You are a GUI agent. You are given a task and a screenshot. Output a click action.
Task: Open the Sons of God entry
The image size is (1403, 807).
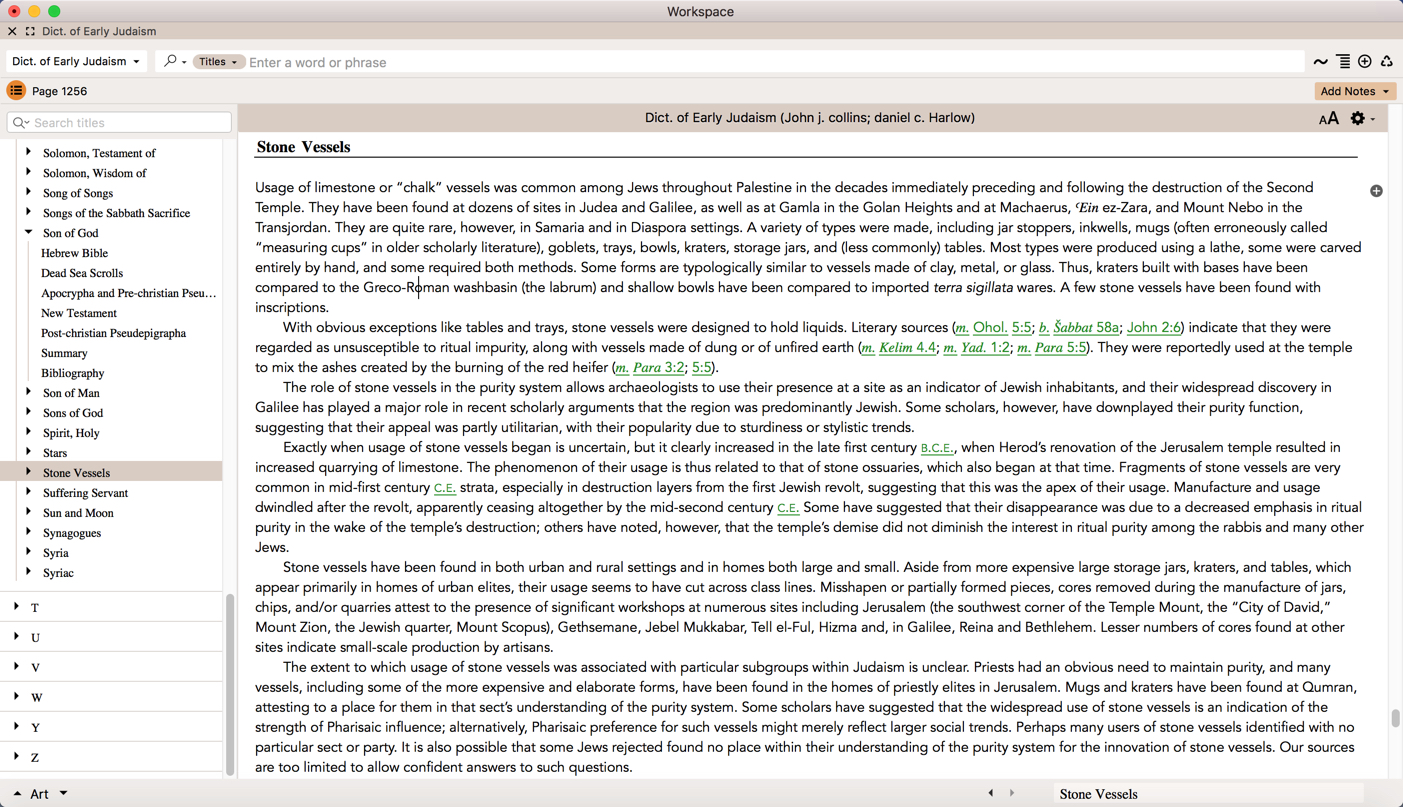pyautogui.click(x=73, y=413)
